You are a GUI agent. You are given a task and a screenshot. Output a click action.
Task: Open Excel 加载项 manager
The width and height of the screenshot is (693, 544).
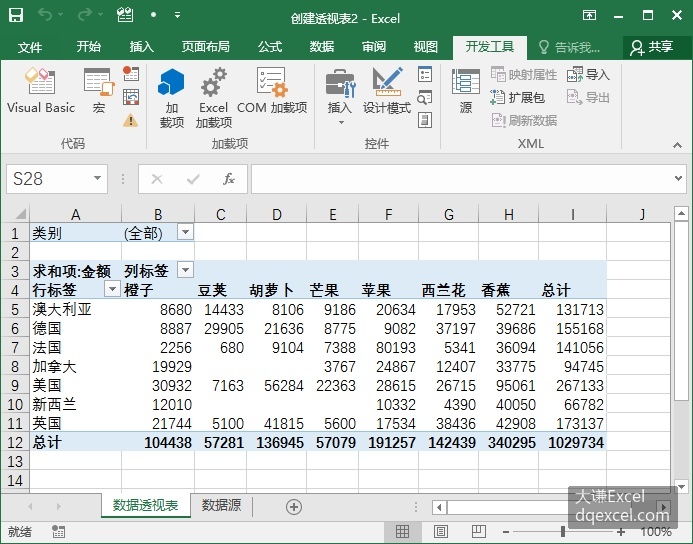click(x=213, y=98)
